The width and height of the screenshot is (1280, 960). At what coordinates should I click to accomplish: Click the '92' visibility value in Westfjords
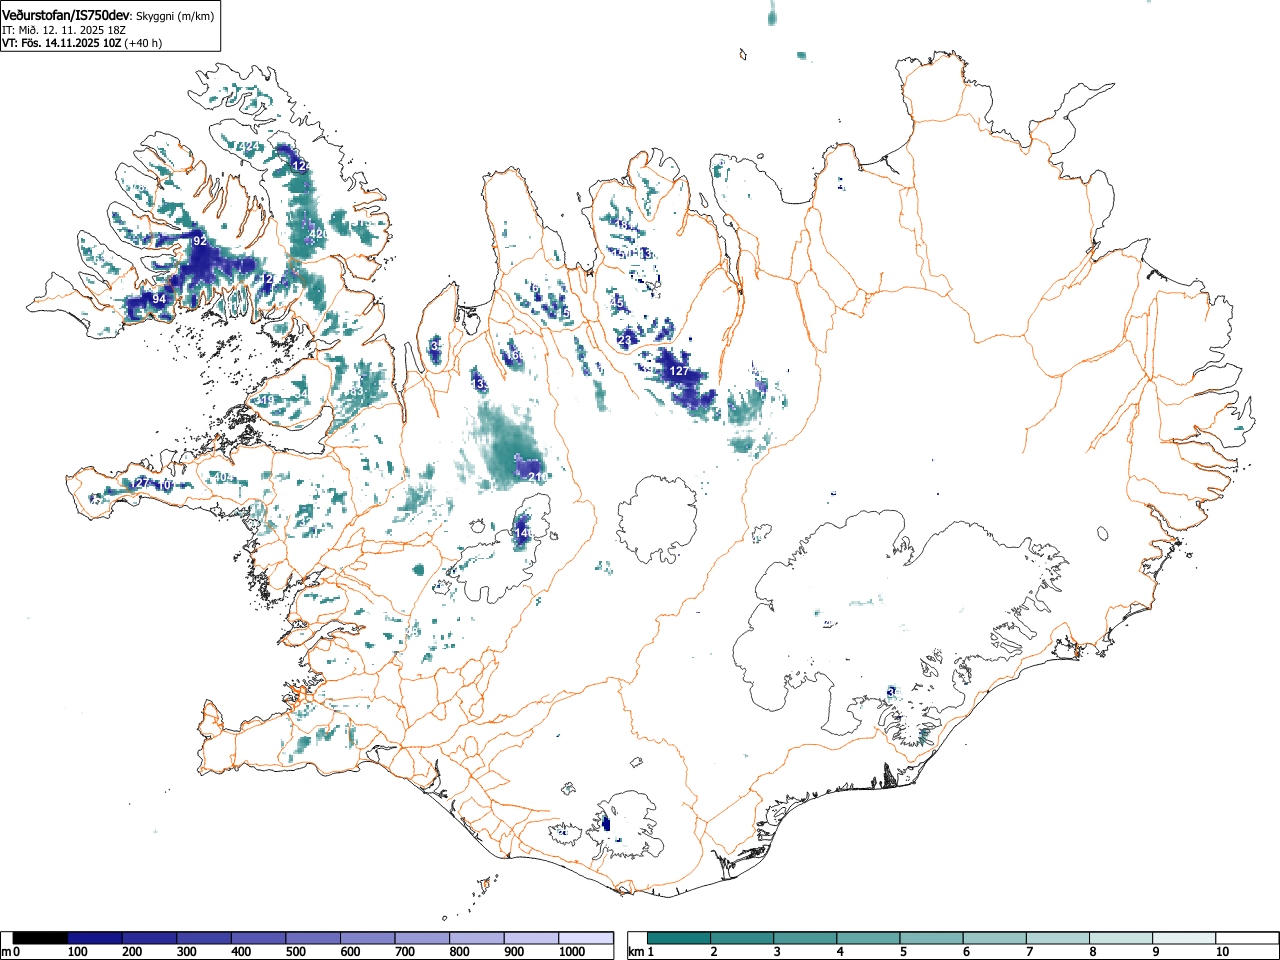click(200, 241)
